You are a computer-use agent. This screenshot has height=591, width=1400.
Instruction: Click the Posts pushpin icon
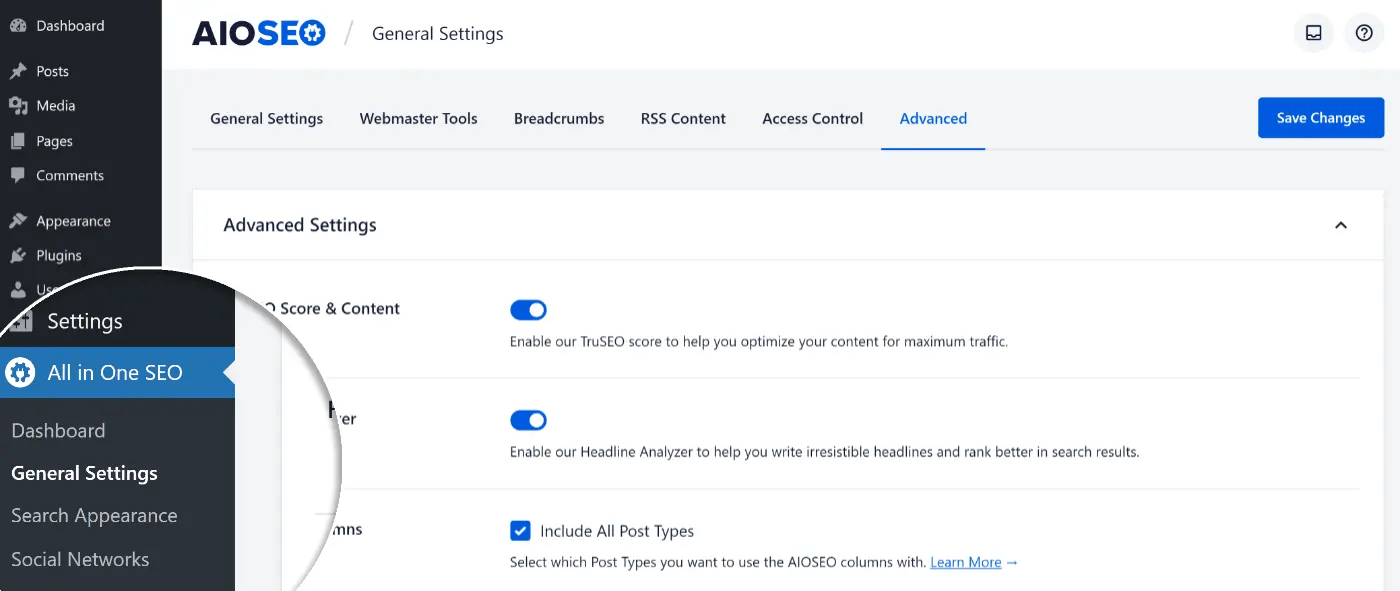pyautogui.click(x=18, y=71)
